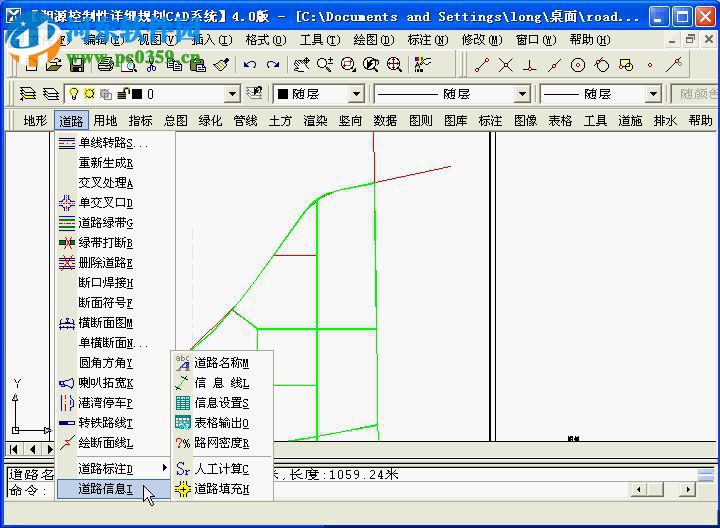This screenshot has width=720, height=528.
Task: Choose 横断面图M menu item
Action: (x=115, y=323)
